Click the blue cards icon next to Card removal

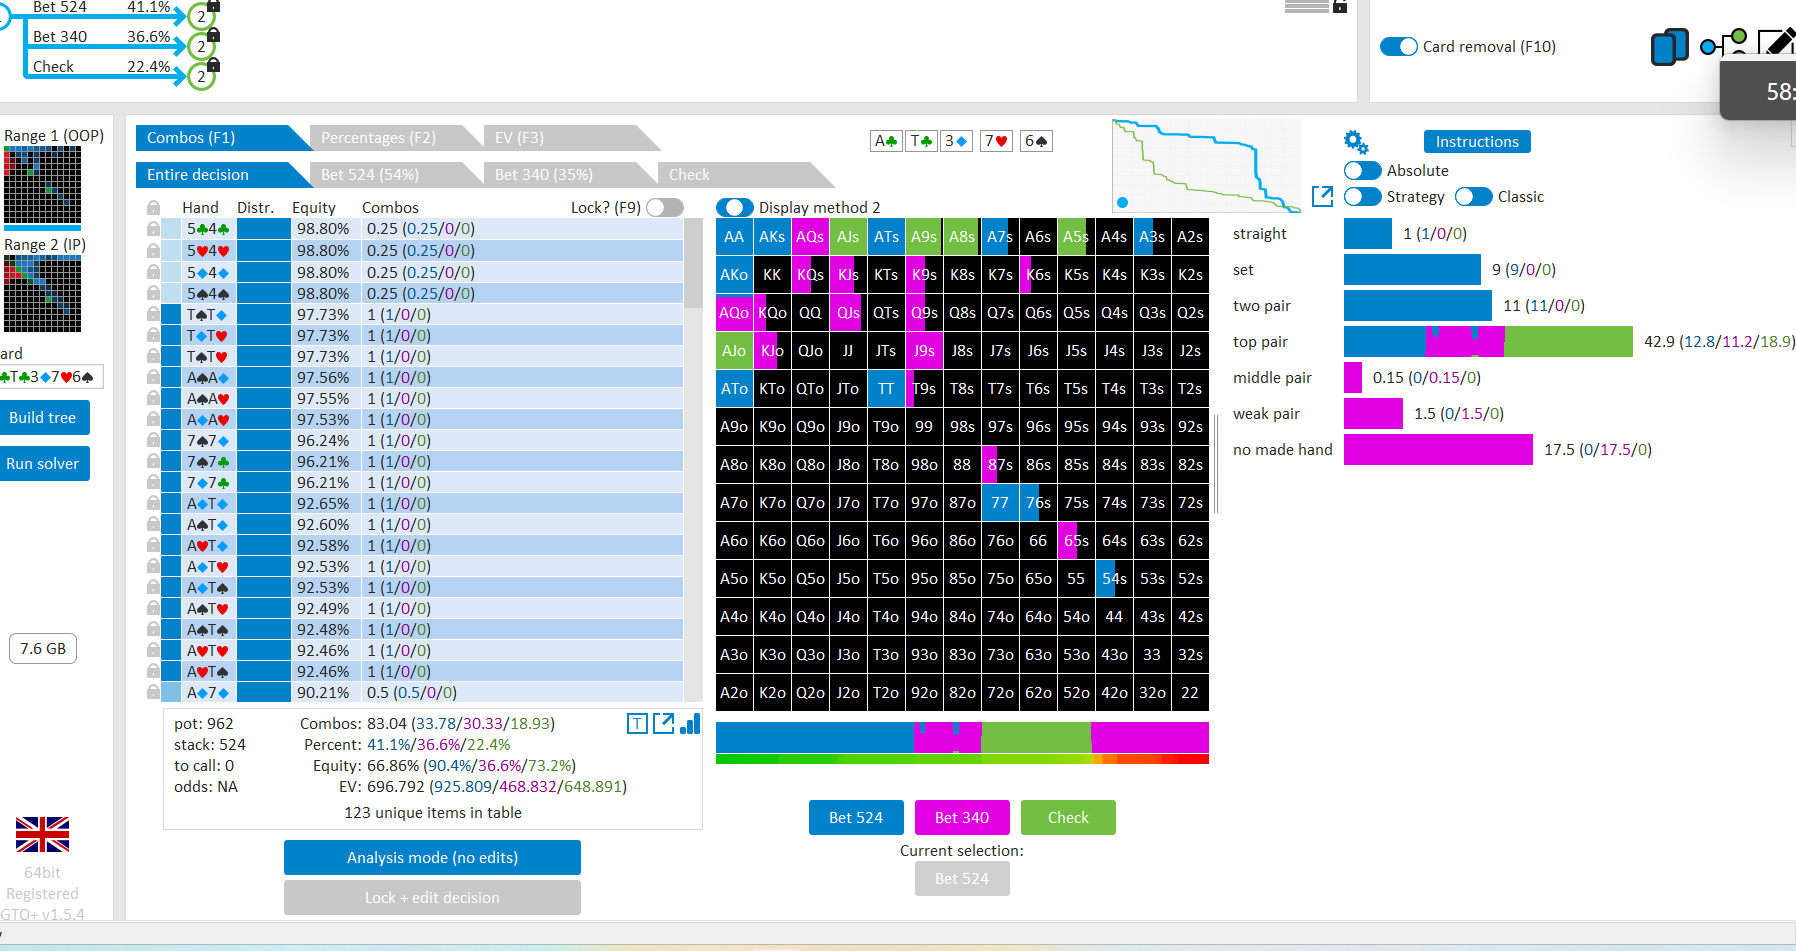click(1669, 47)
